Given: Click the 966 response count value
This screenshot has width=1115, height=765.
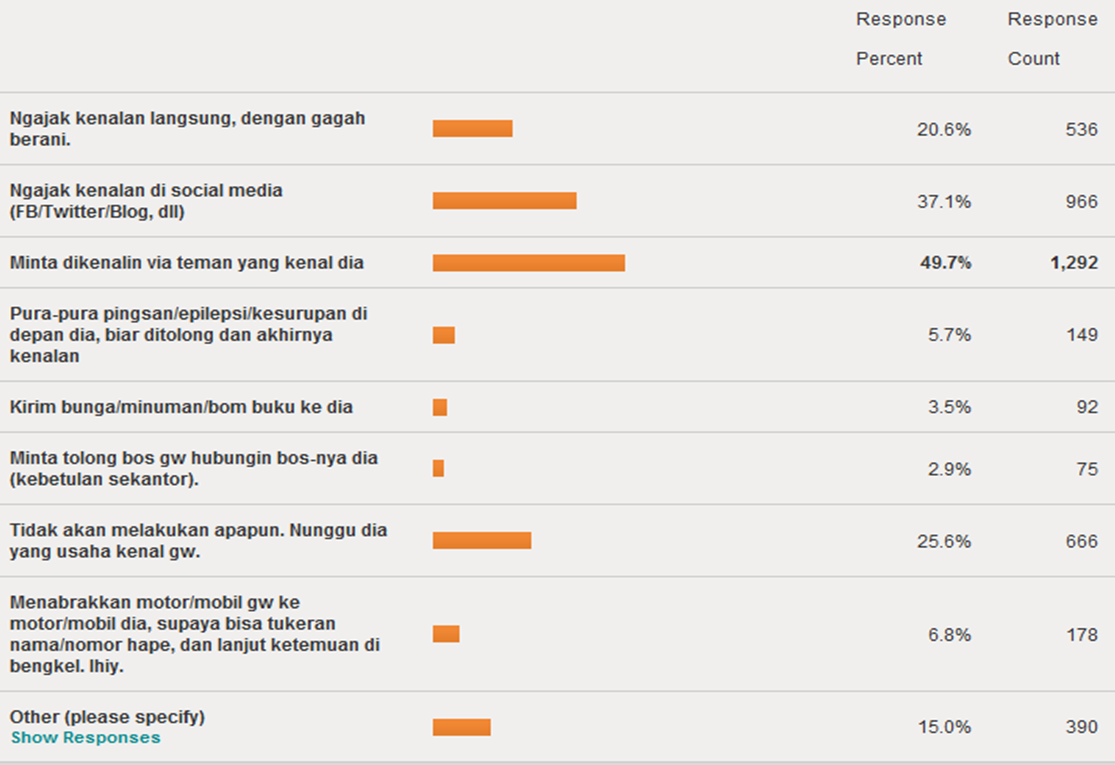Looking at the screenshot, I should (x=1081, y=201).
